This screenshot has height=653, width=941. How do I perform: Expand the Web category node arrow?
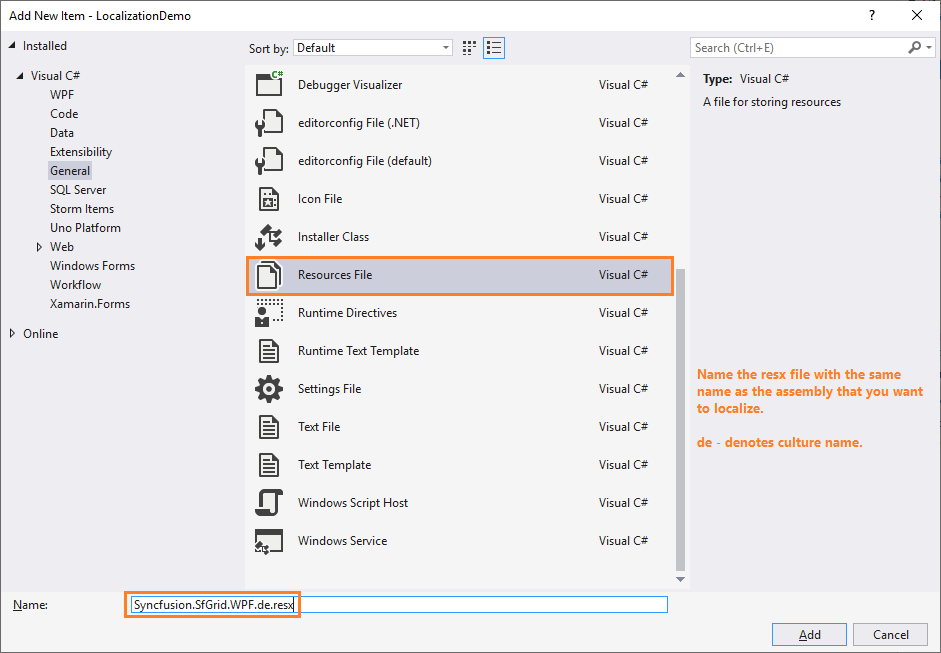[40, 247]
